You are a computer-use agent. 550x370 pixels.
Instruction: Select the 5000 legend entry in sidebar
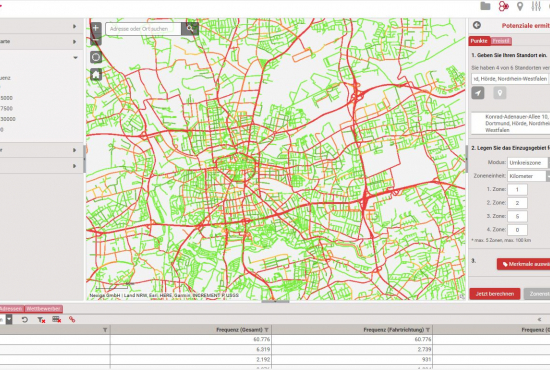tap(6, 98)
